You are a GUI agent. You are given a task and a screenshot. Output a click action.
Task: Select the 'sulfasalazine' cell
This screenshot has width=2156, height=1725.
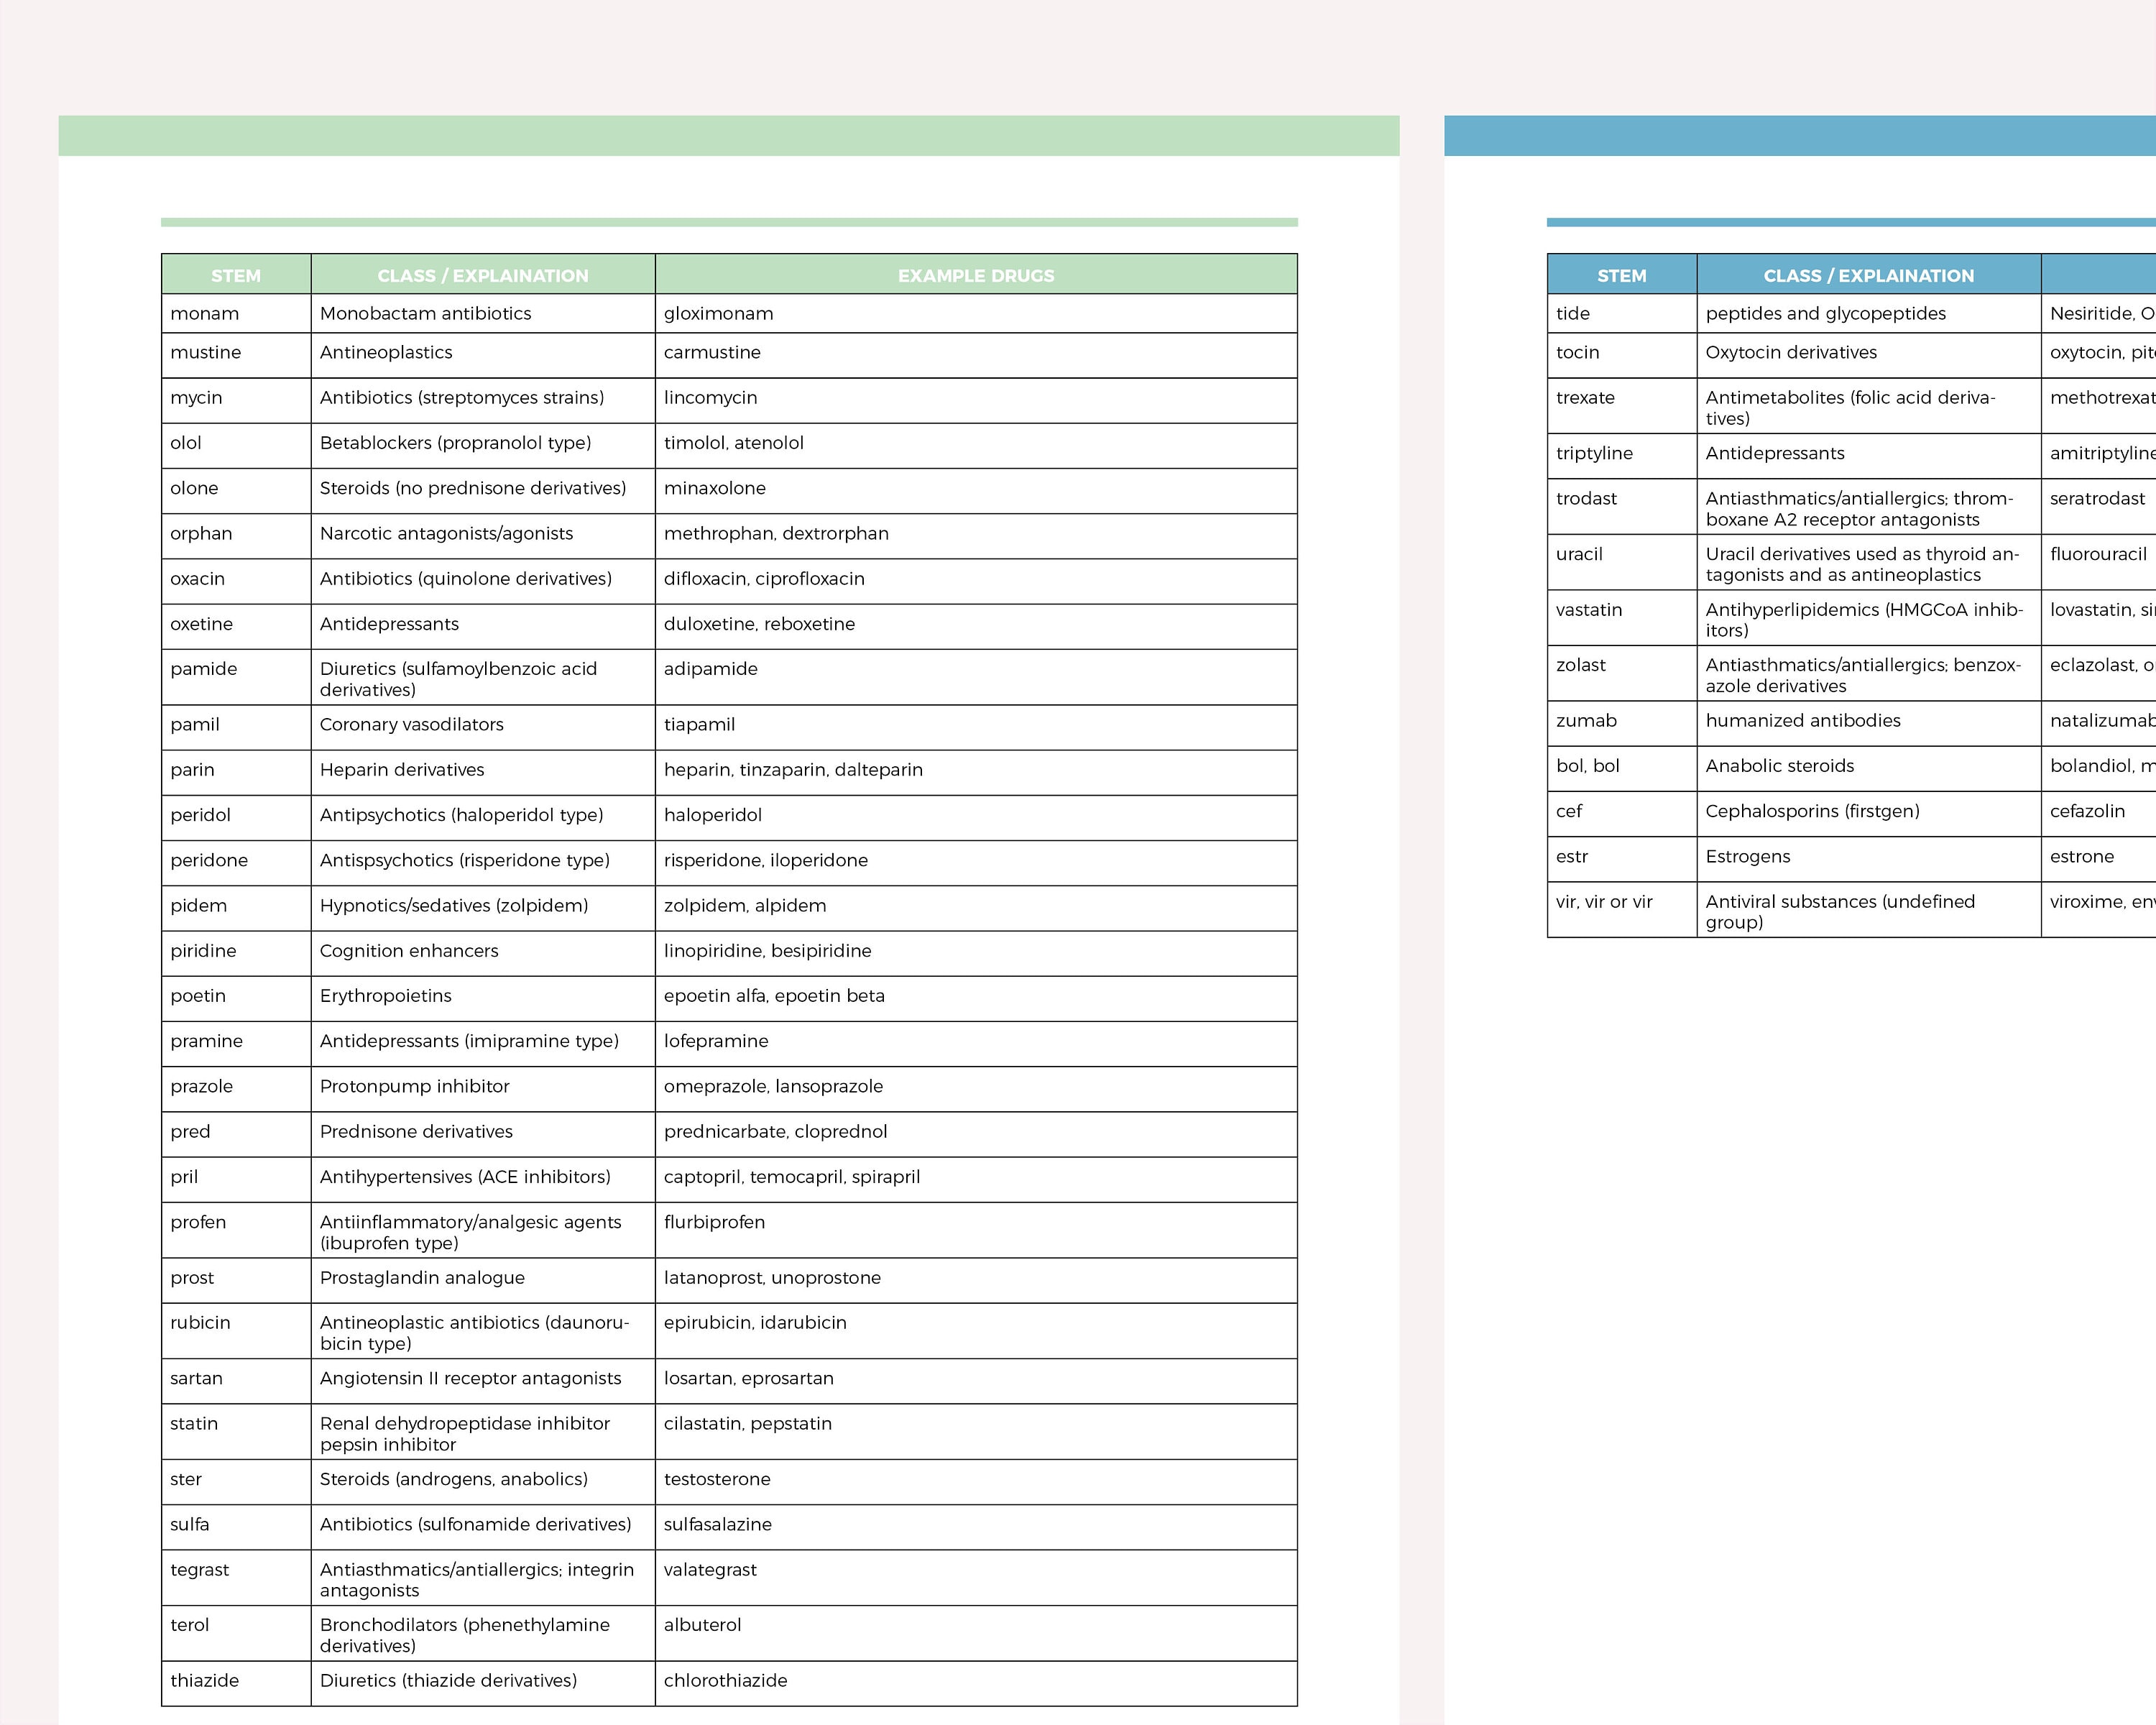tap(976, 1527)
